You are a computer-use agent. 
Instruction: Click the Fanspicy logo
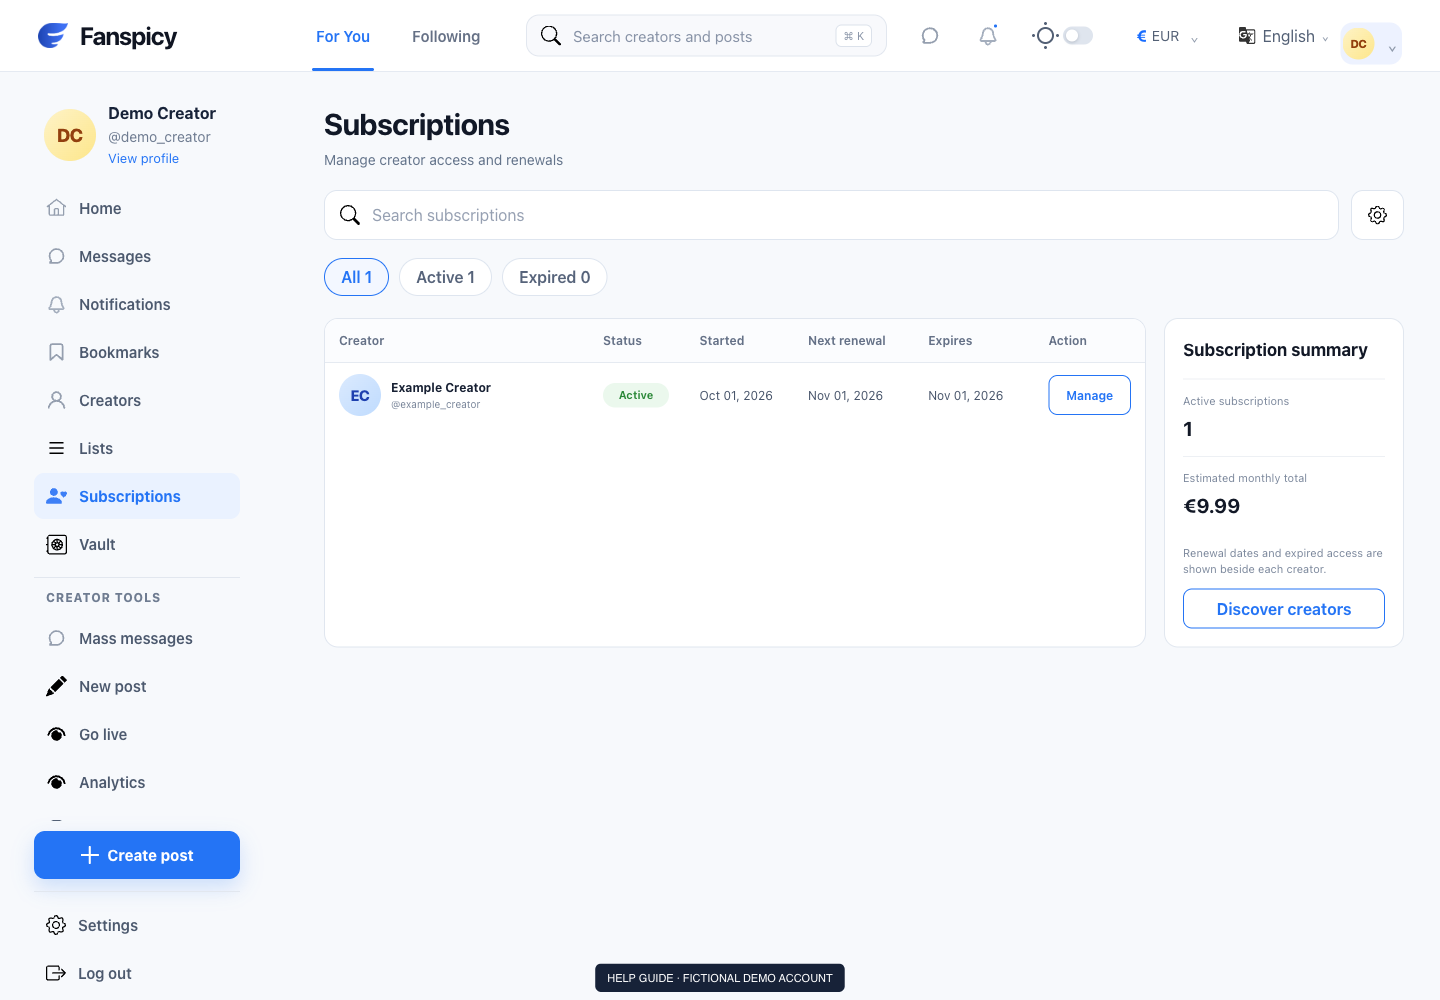(x=107, y=36)
